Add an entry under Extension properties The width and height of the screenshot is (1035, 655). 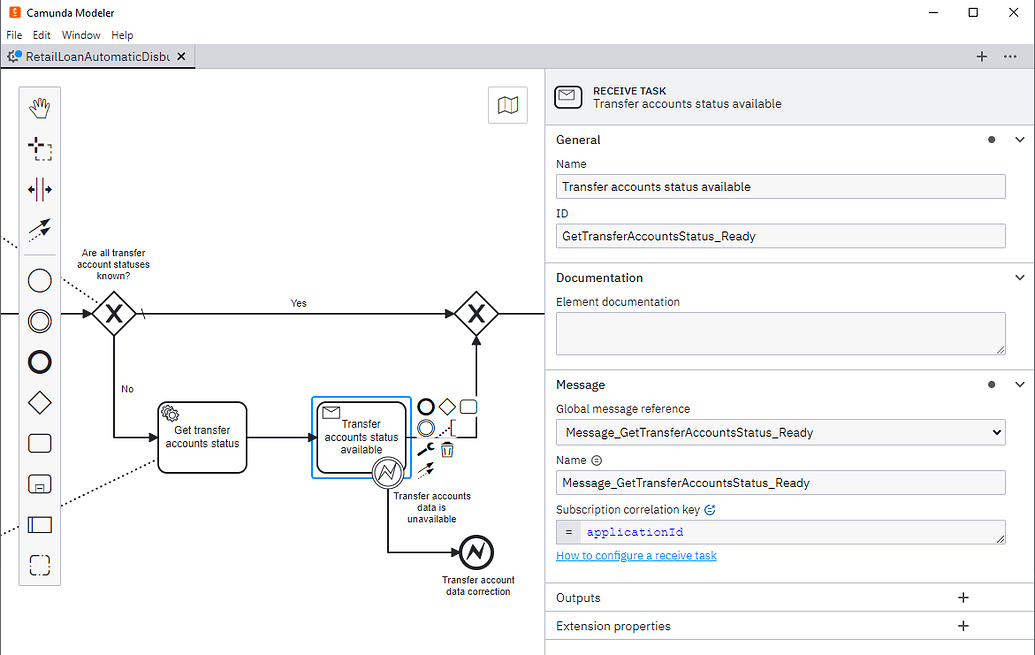[x=963, y=625]
